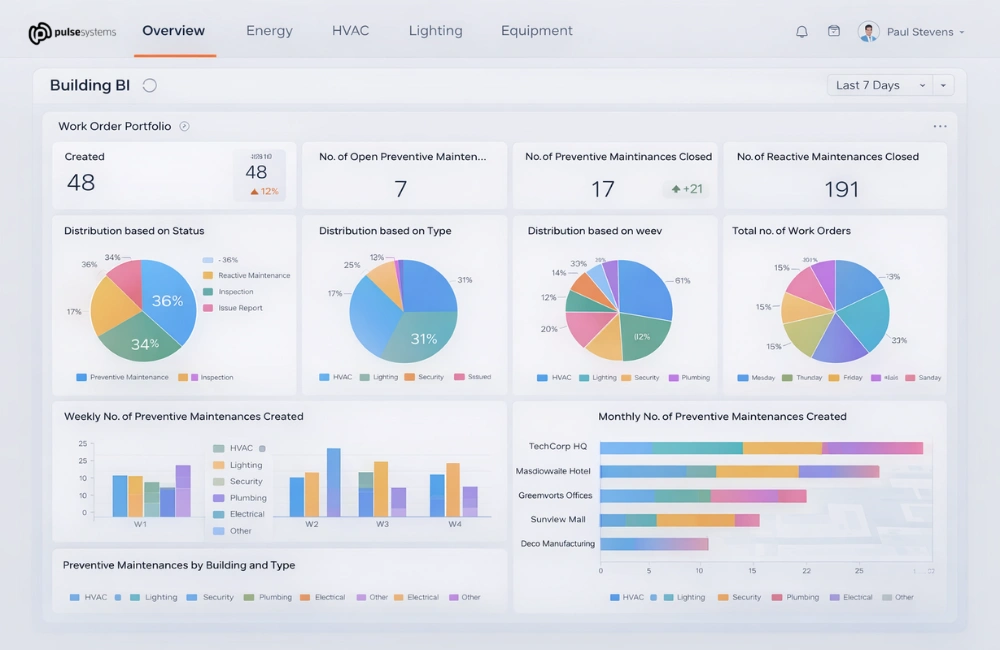Switch to the Energy tab
Viewport: 1000px width, 650px height.
269,31
